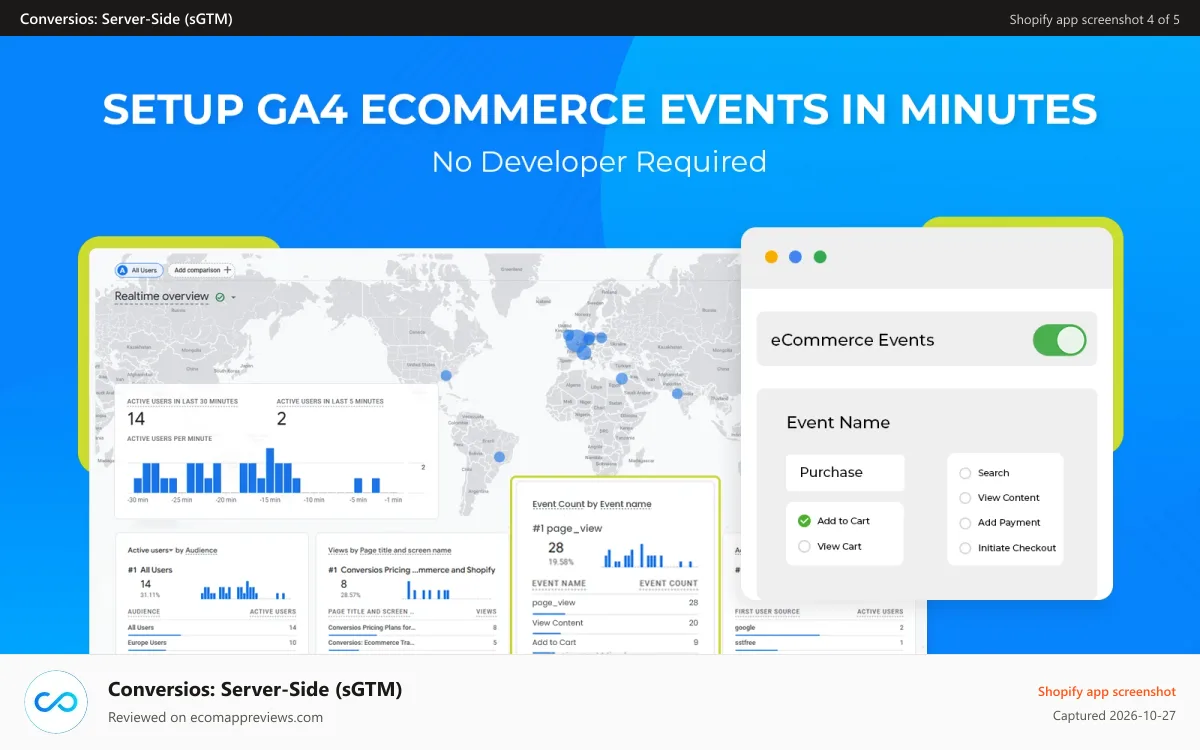Viewport: 1200px width, 750px height.
Task: Select the View Content radio option
Action: pyautogui.click(x=965, y=498)
